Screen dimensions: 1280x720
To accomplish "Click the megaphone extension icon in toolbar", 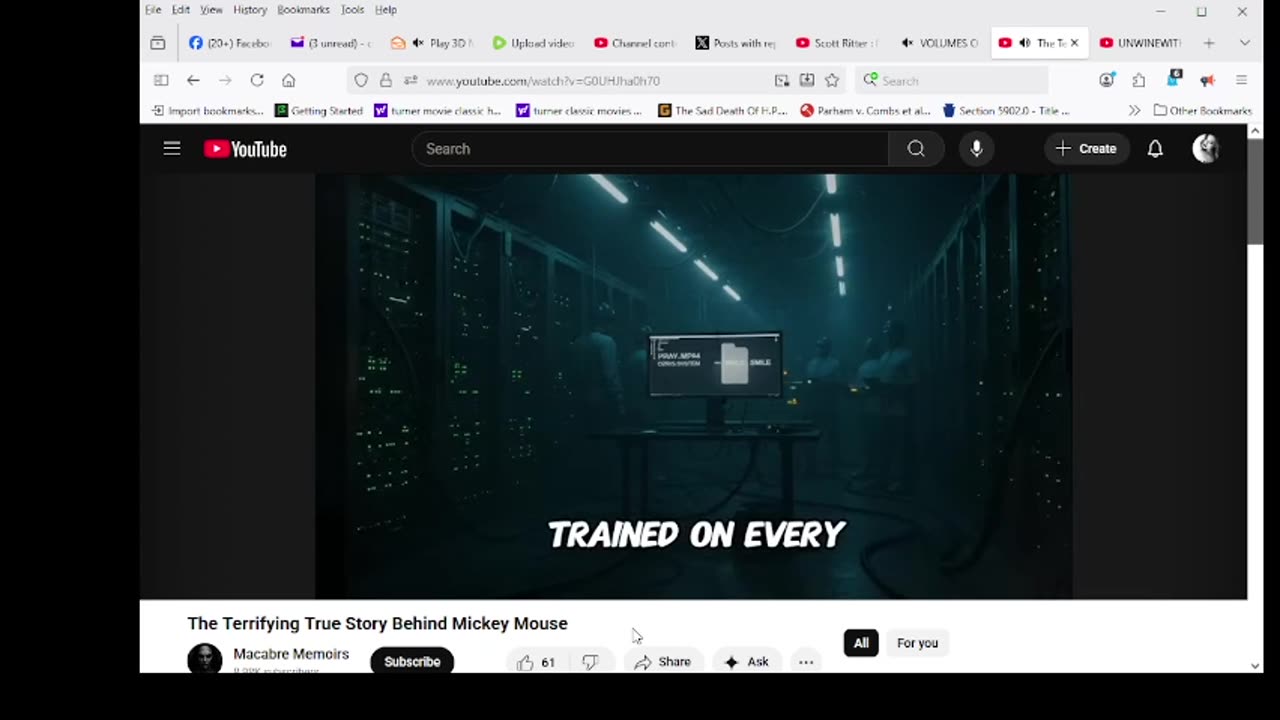I will [x=1207, y=80].
